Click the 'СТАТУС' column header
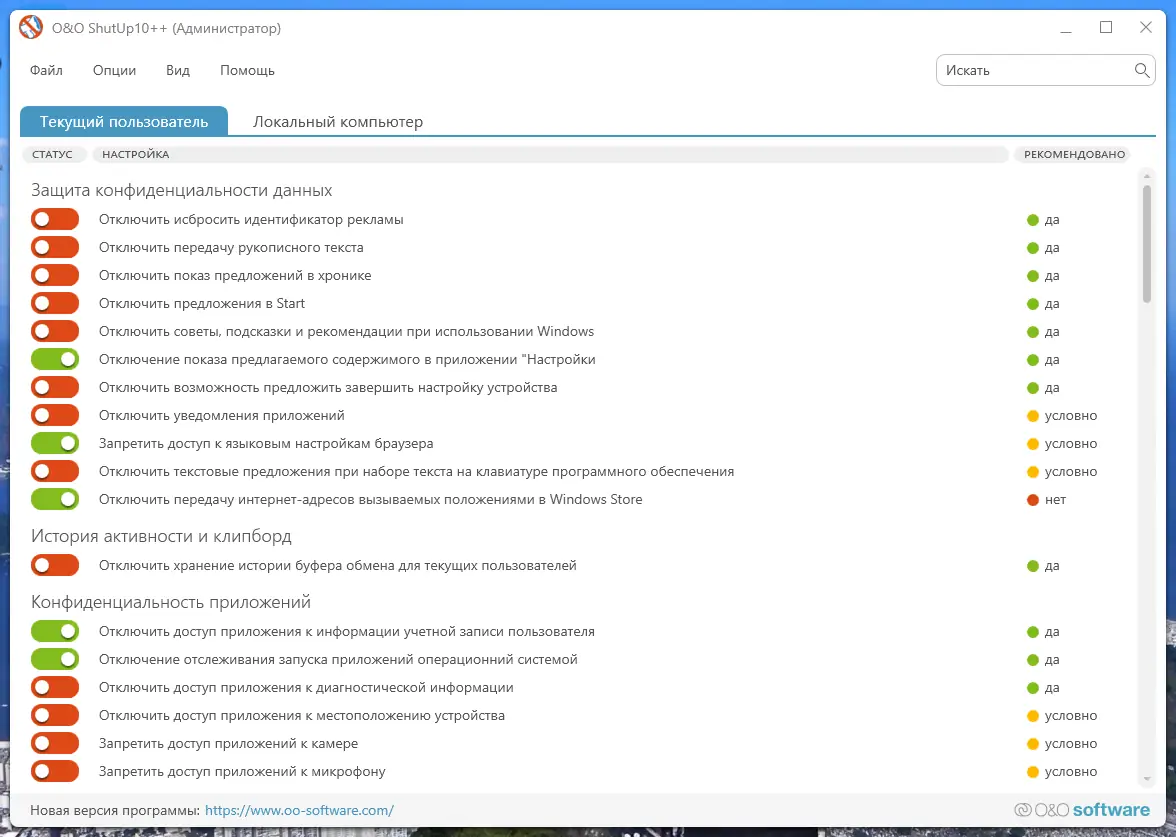The height and width of the screenshot is (837, 1176). [x=54, y=154]
